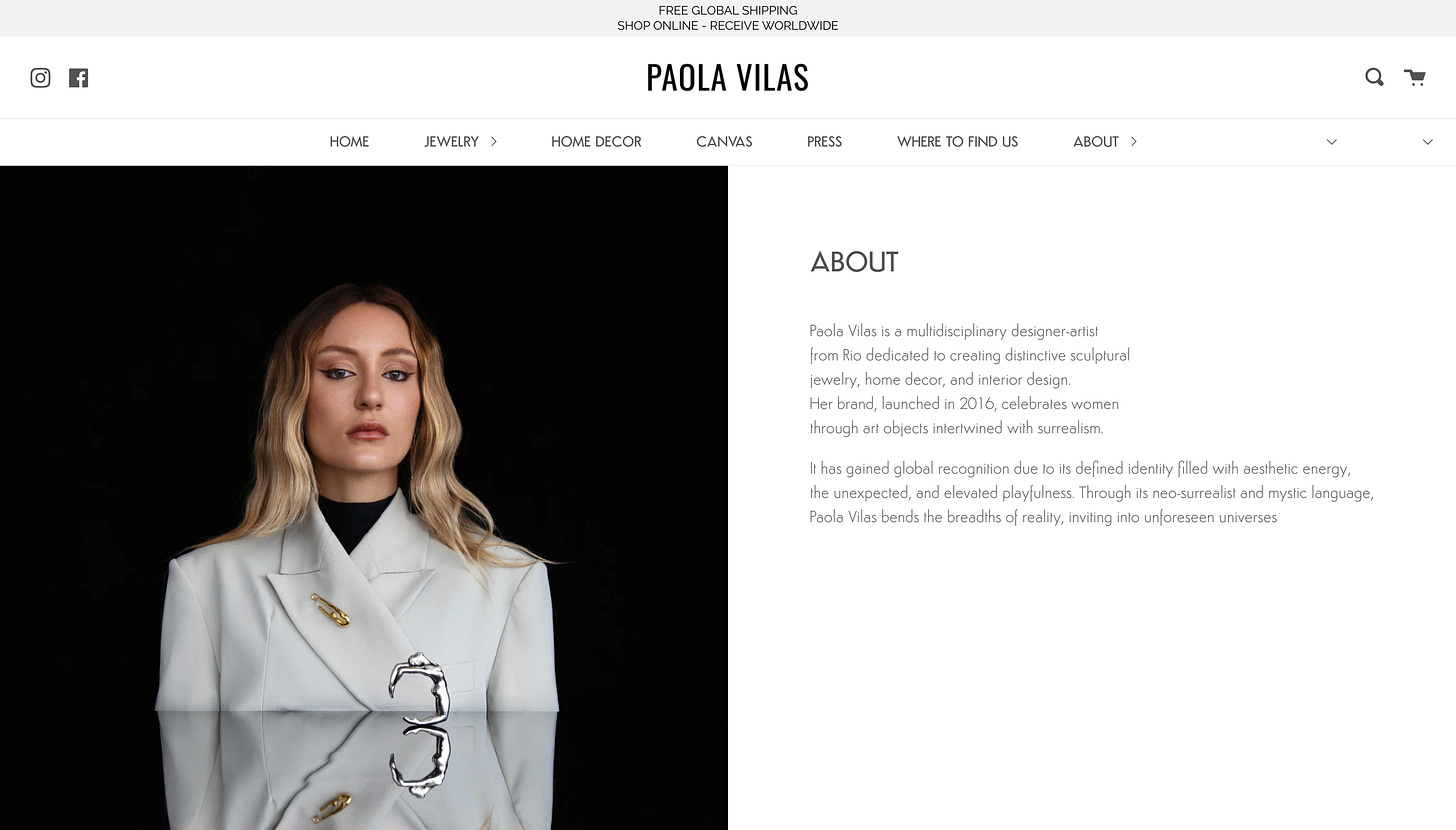Open the Jewelry submenu
This screenshot has height=830, width=1456.
(451, 142)
